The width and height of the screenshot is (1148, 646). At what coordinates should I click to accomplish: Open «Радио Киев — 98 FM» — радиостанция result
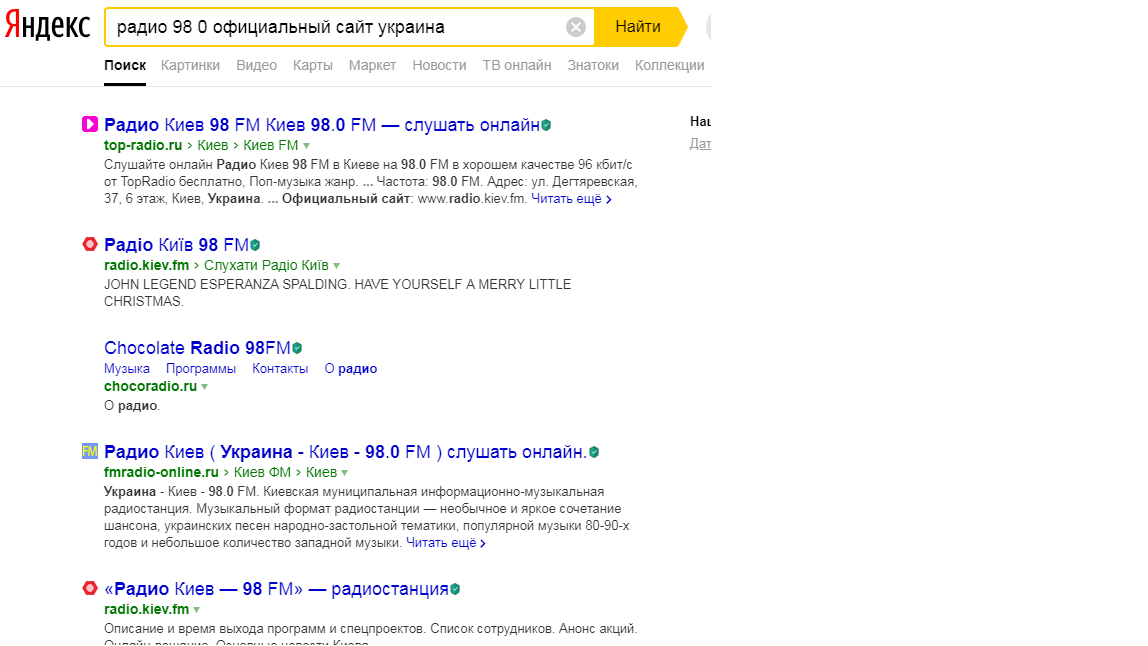(276, 589)
